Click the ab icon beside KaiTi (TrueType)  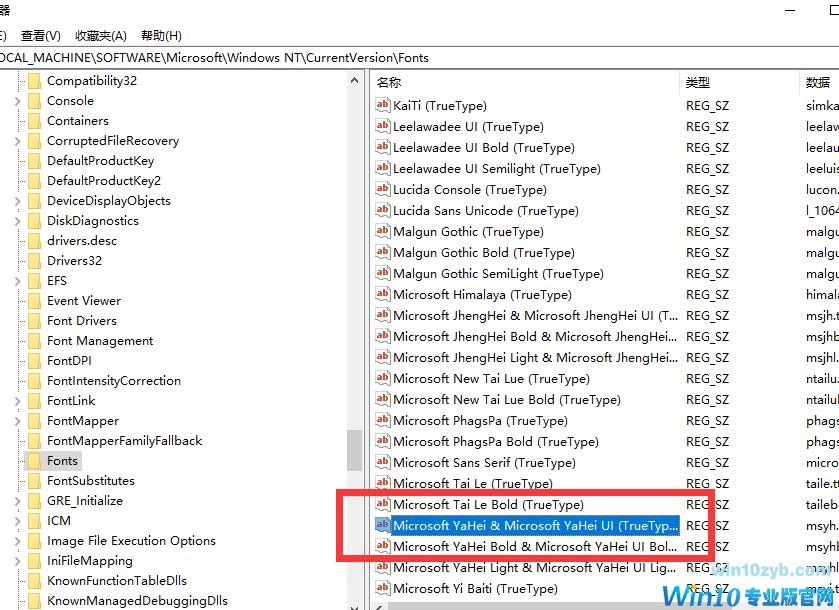pos(381,105)
